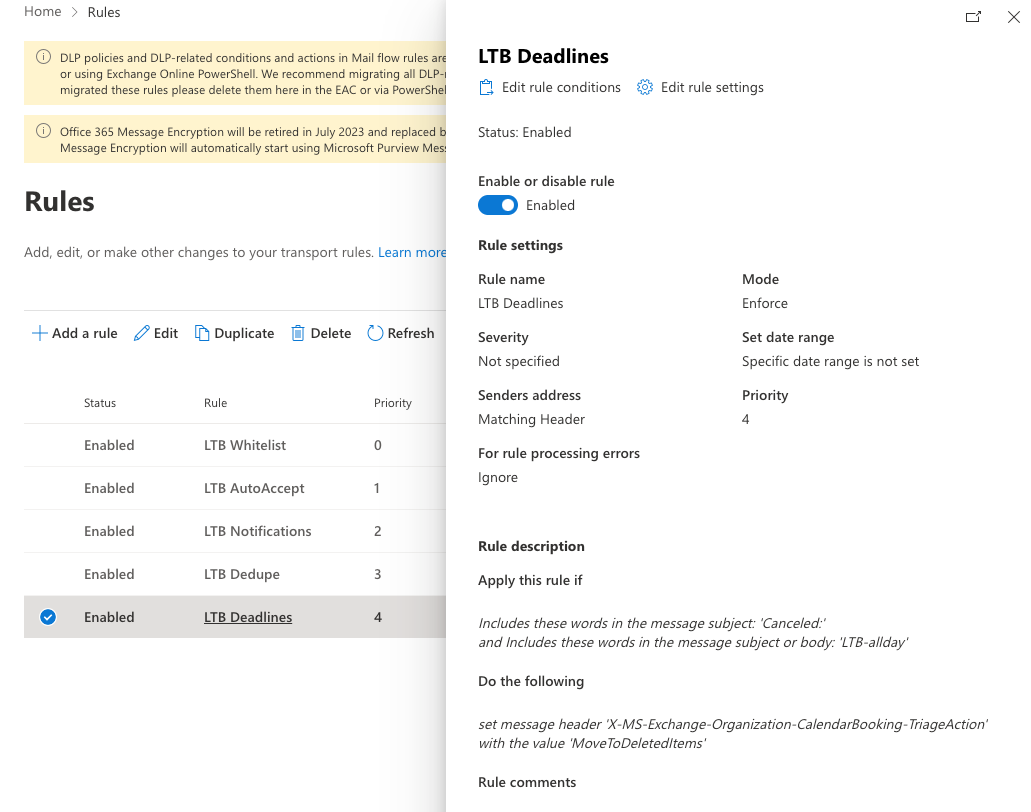This screenshot has height=812, width=1031.
Task: Click the Refresh circular arrow icon
Action: tap(375, 333)
